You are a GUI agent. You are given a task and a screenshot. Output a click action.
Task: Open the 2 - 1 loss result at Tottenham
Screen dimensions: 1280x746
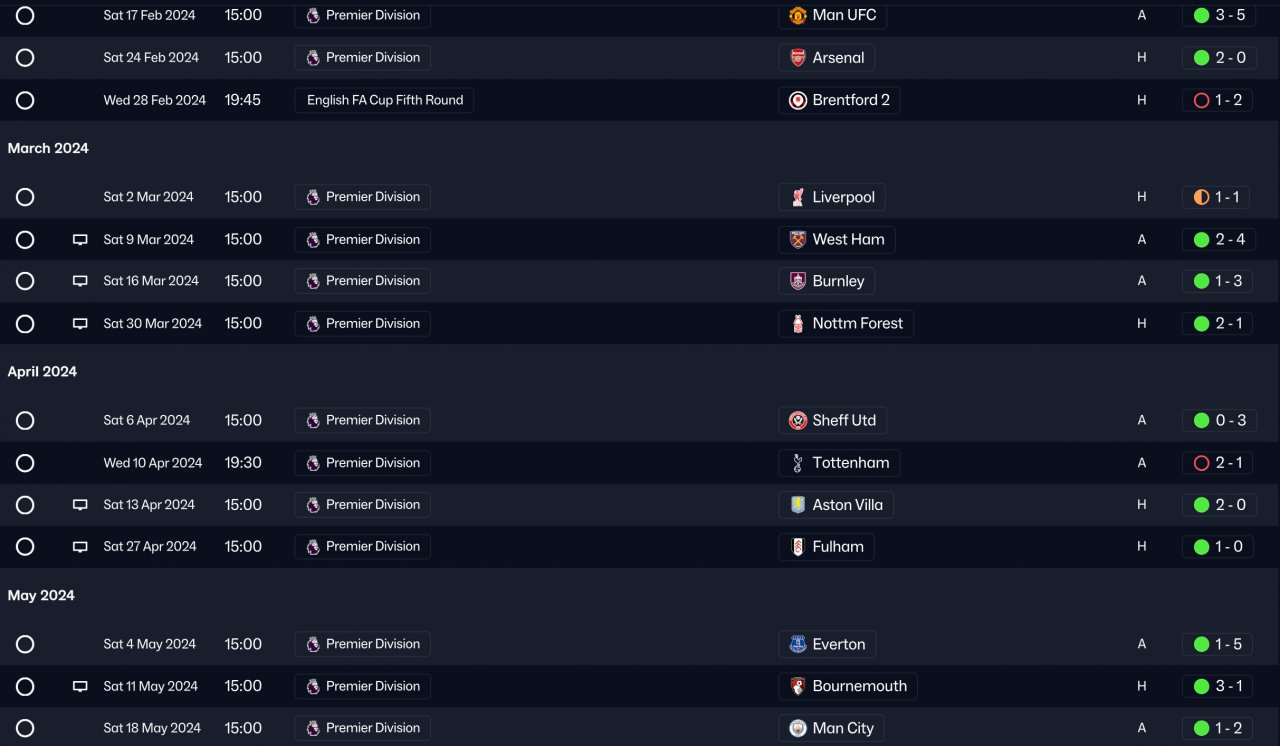[1217, 463]
